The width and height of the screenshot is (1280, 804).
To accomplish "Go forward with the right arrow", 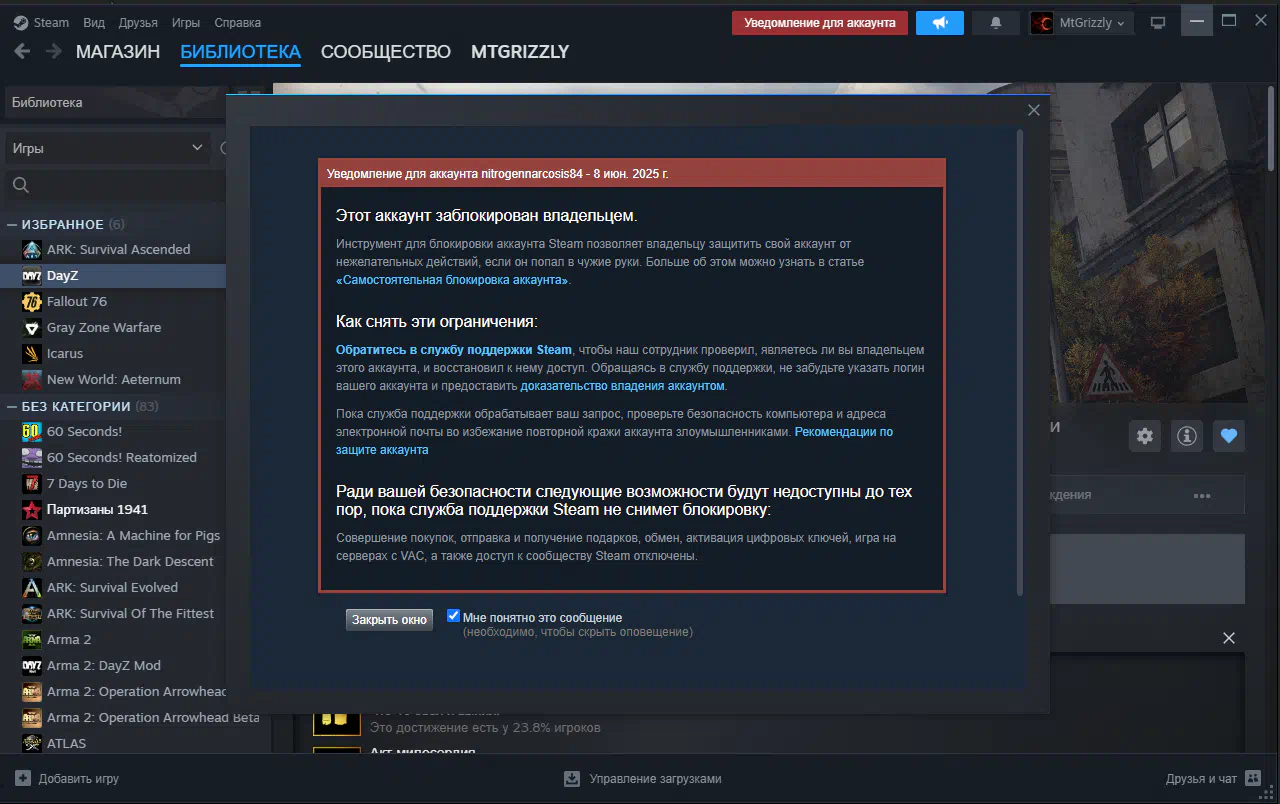I will coord(53,51).
